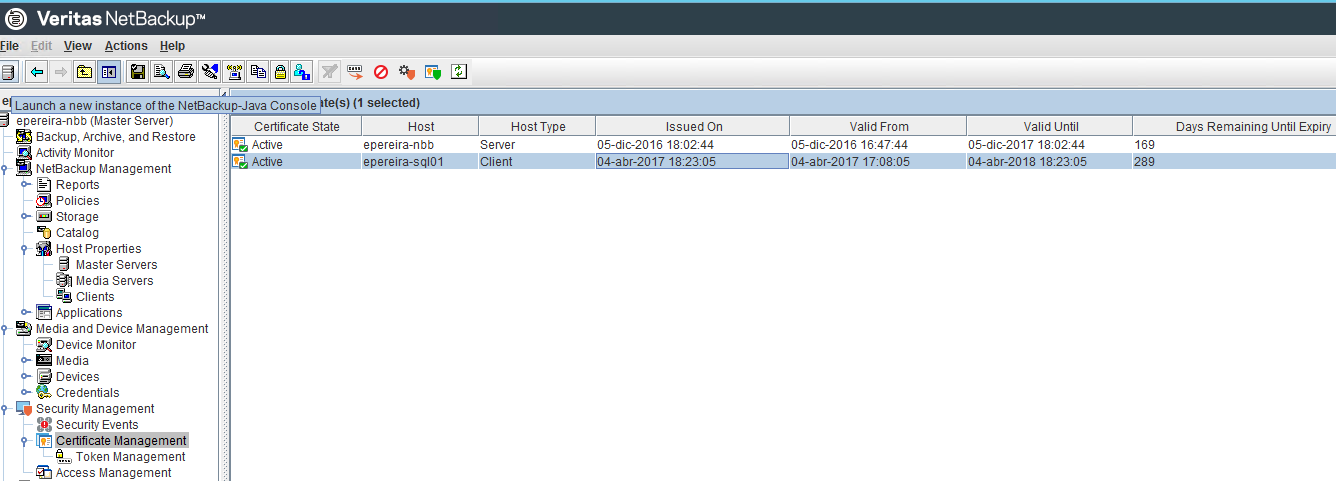
Task: Collapse the Security Management node
Action: pos(5,409)
